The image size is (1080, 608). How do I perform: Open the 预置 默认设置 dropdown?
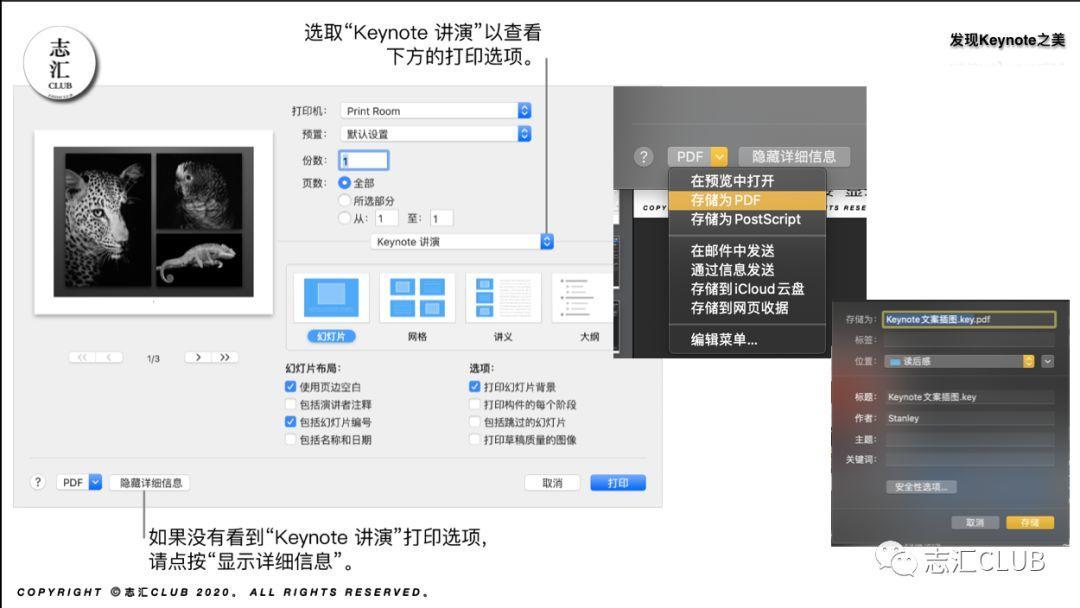(x=435, y=134)
